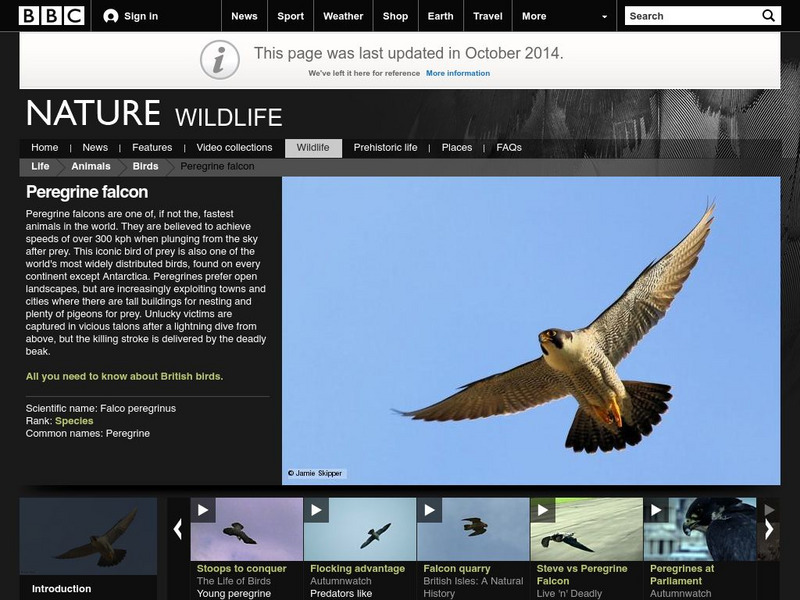
Task: Click the More menu label
Action: pos(534,16)
